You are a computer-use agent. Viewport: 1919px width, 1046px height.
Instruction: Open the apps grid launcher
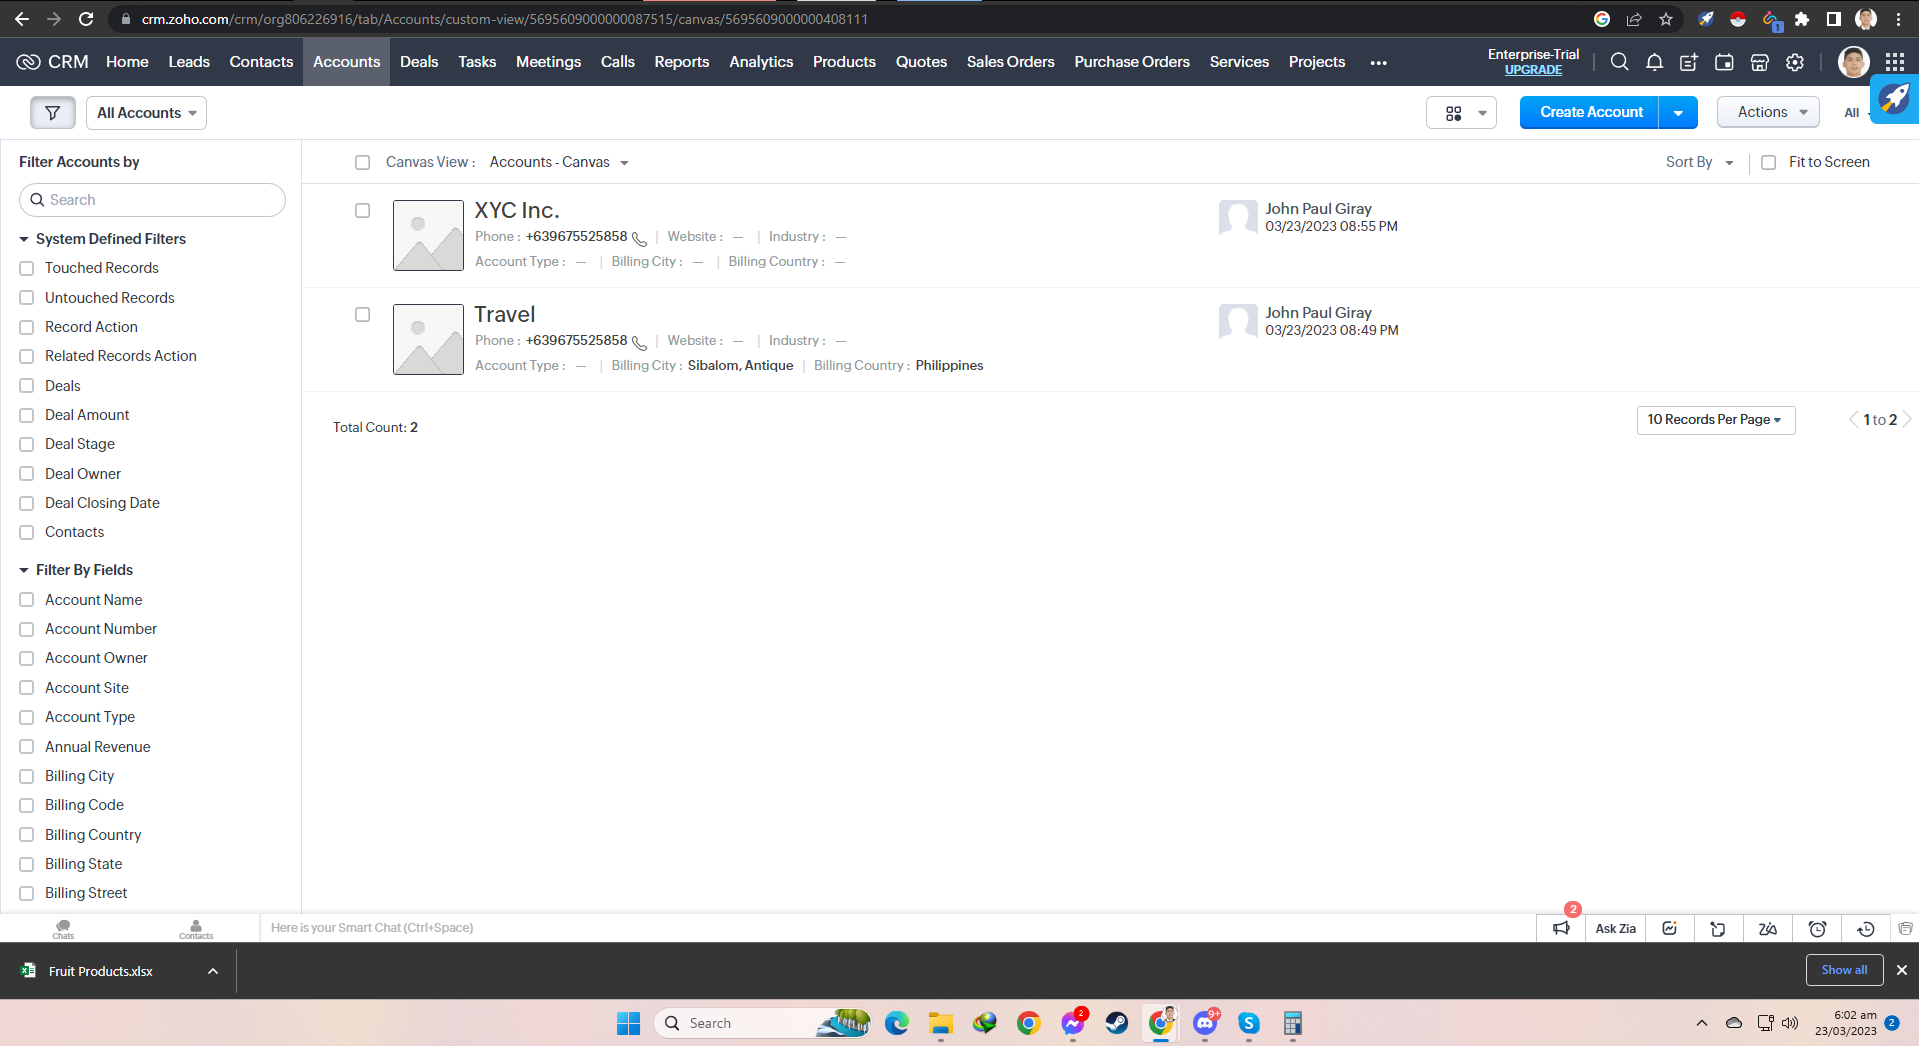click(1894, 62)
